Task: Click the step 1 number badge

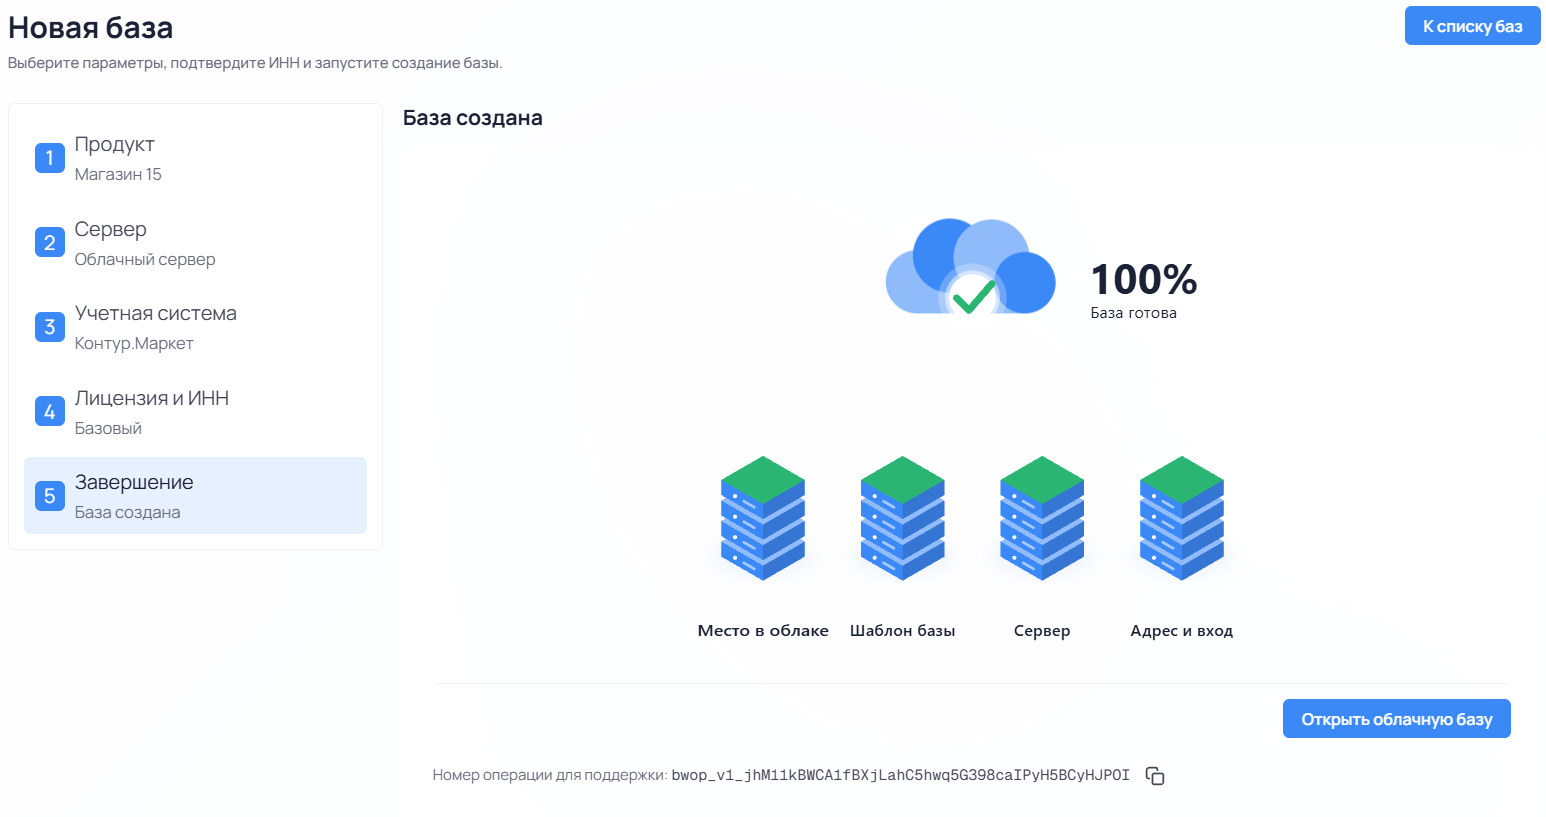Action: click(50, 158)
